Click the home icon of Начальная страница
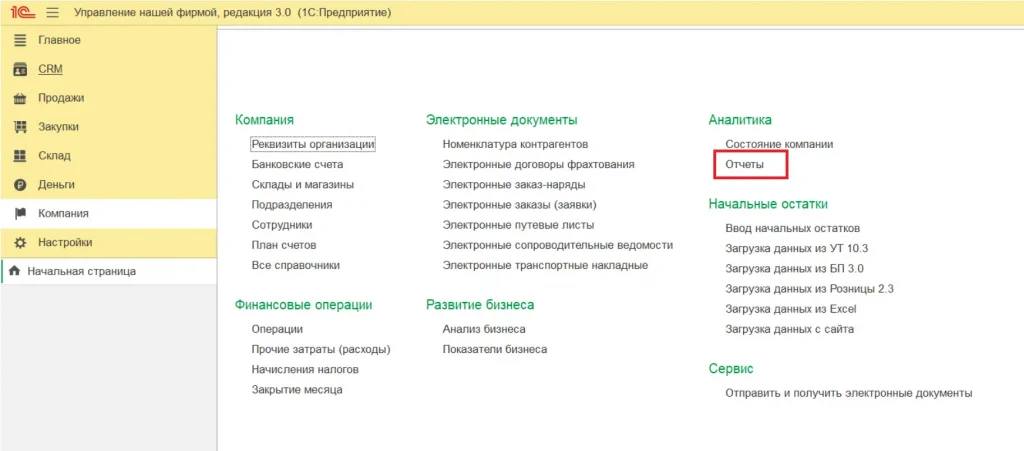 point(14,271)
